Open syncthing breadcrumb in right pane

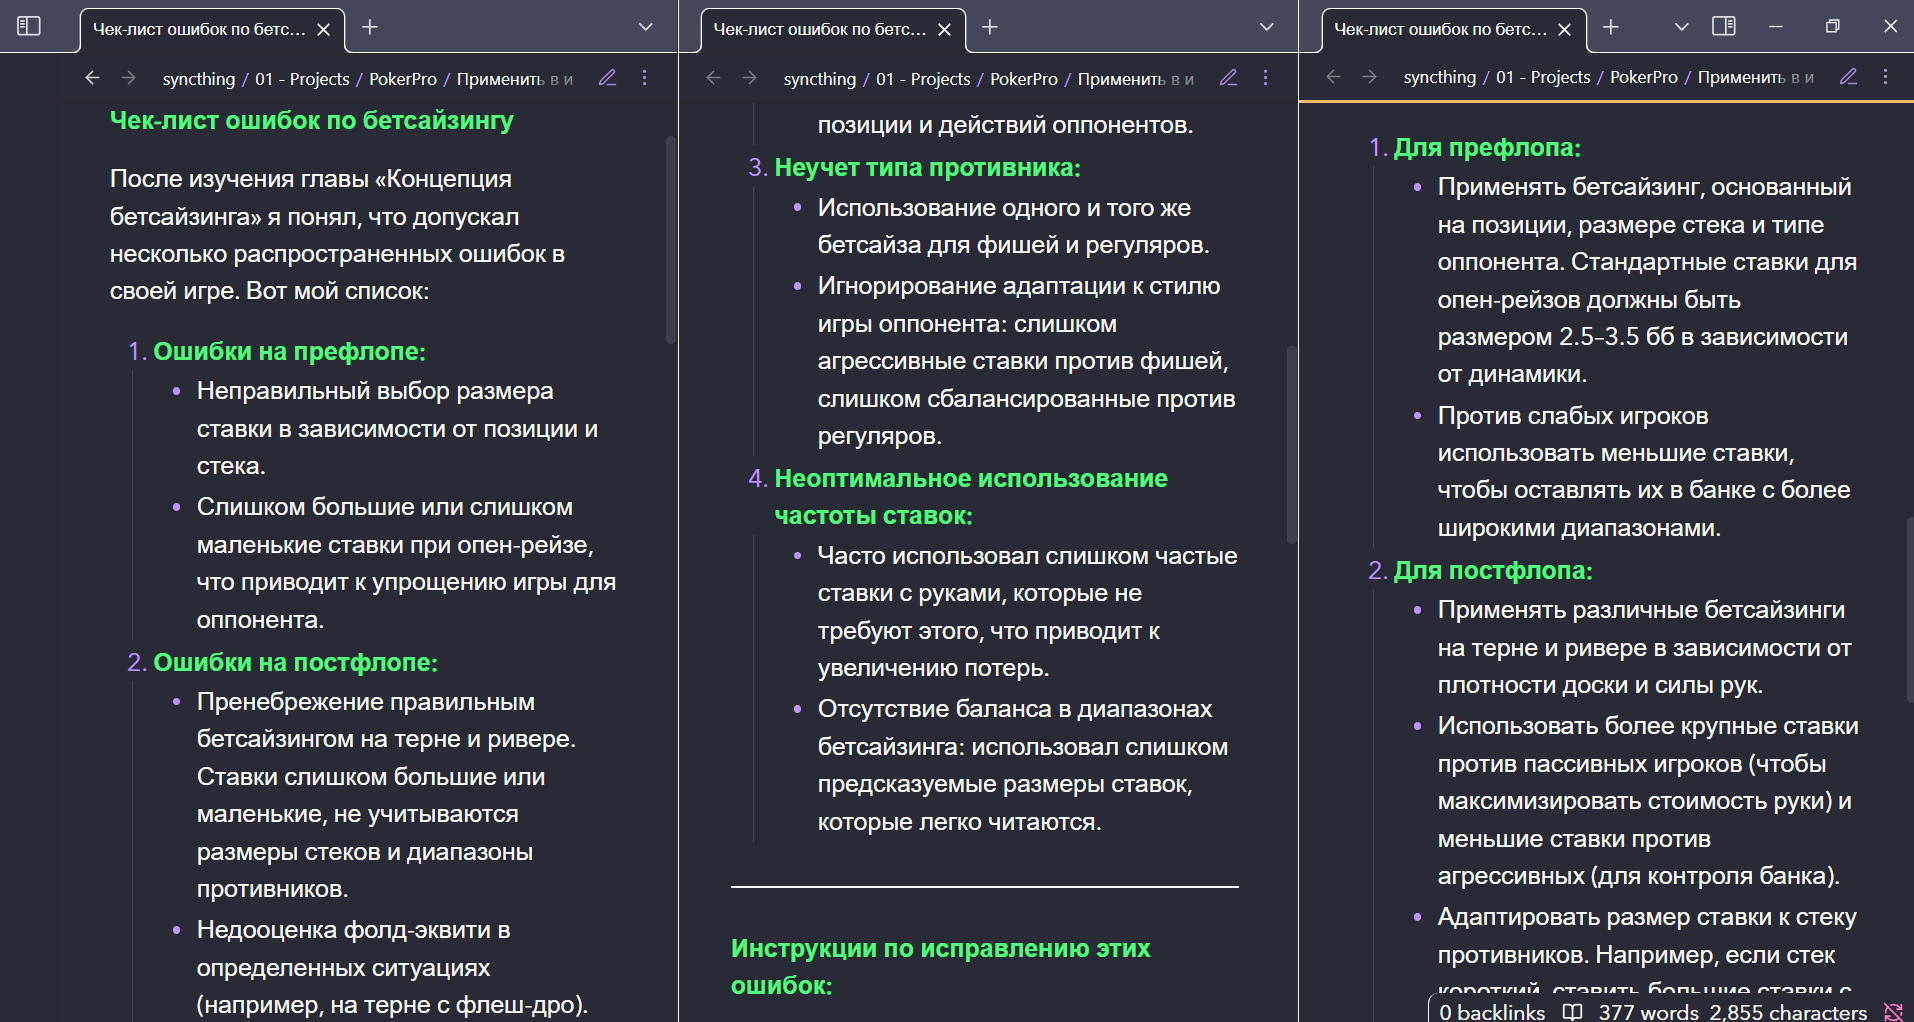tap(1440, 77)
